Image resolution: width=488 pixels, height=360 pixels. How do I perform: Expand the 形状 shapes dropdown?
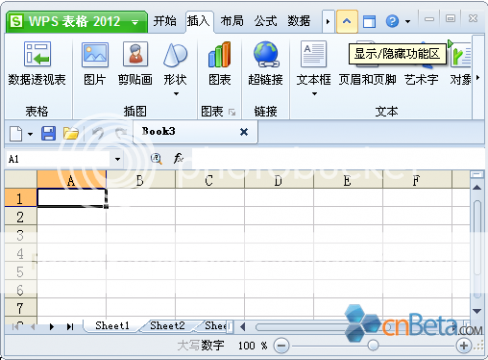(176, 94)
